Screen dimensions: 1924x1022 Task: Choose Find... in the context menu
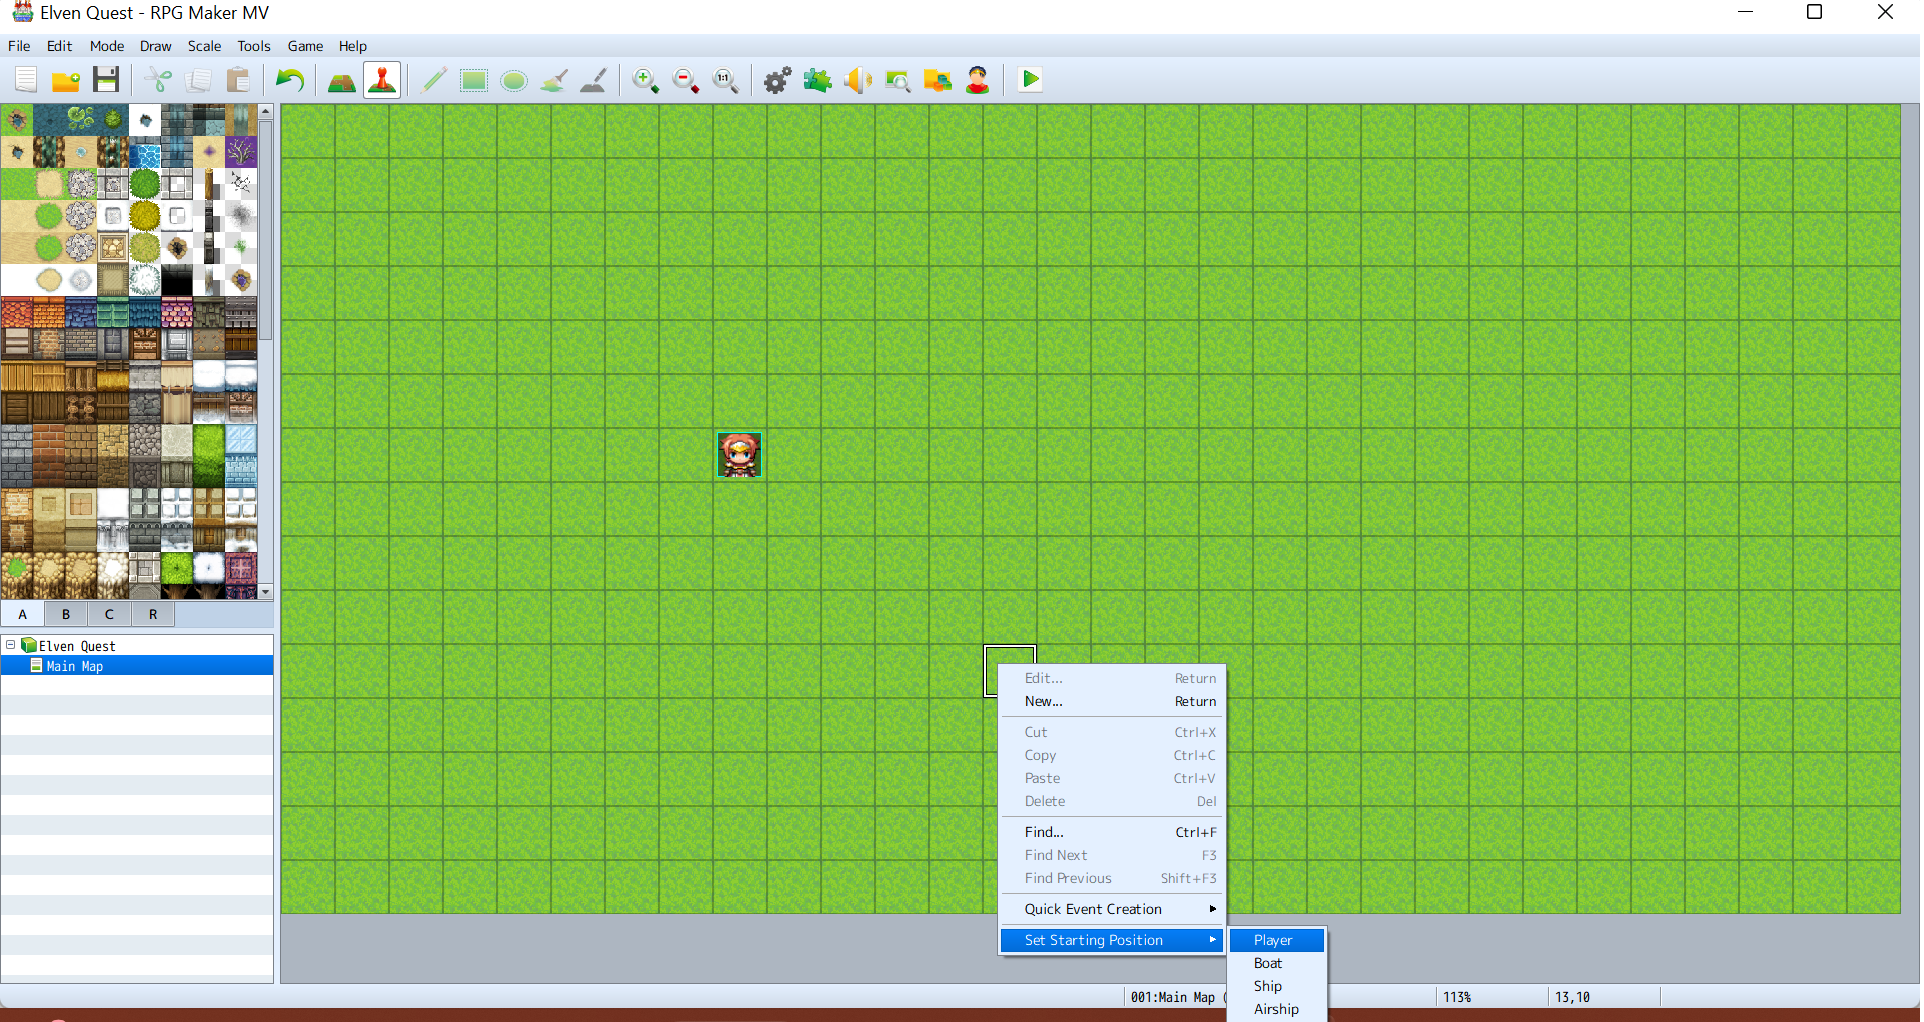(1112, 832)
